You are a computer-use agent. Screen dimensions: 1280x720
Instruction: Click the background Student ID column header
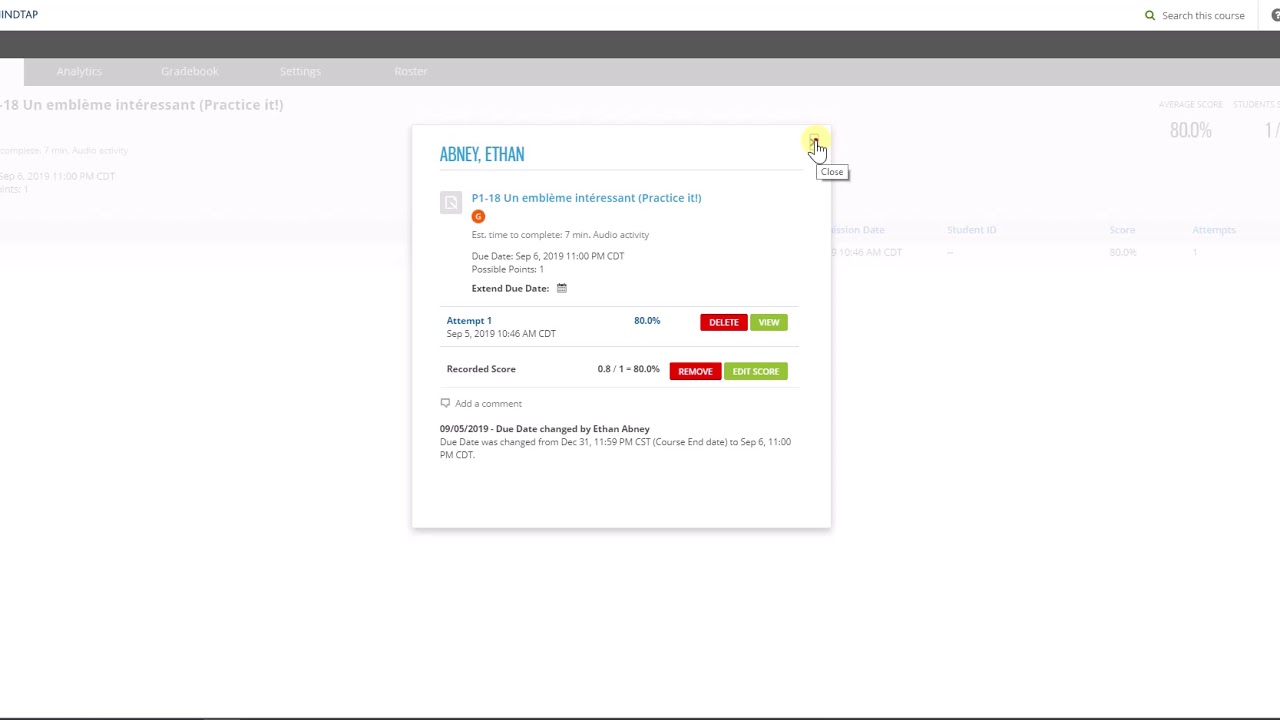pyautogui.click(x=971, y=230)
